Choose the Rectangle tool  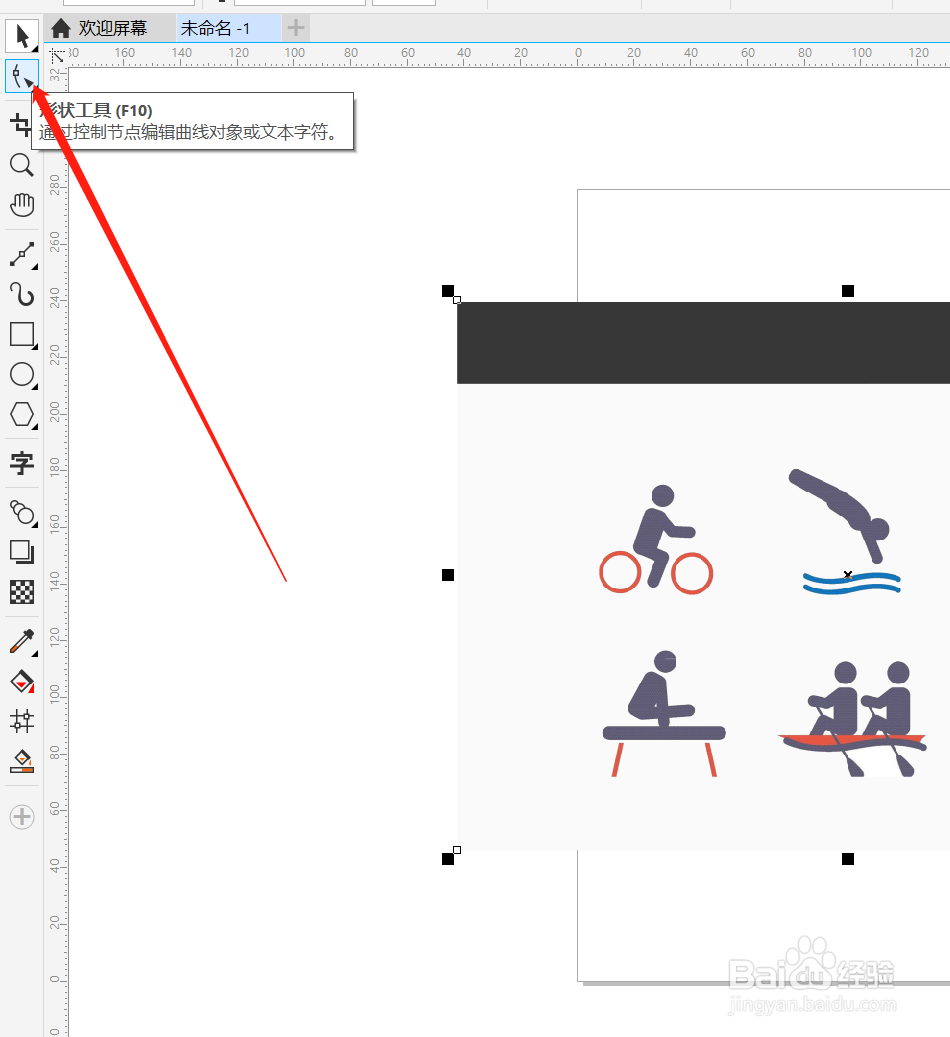click(22, 335)
